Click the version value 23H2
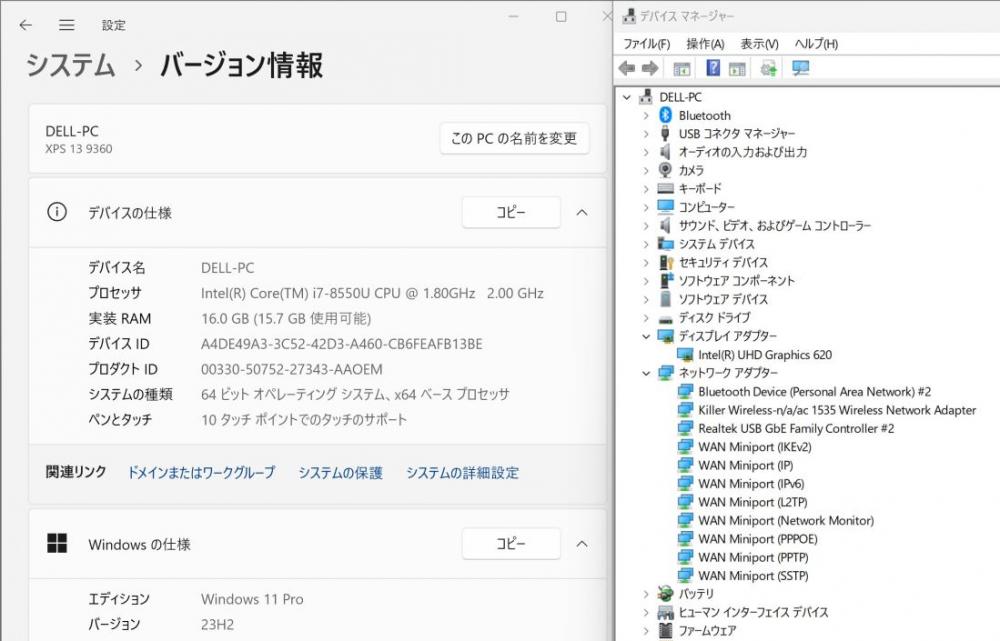 coord(217,624)
